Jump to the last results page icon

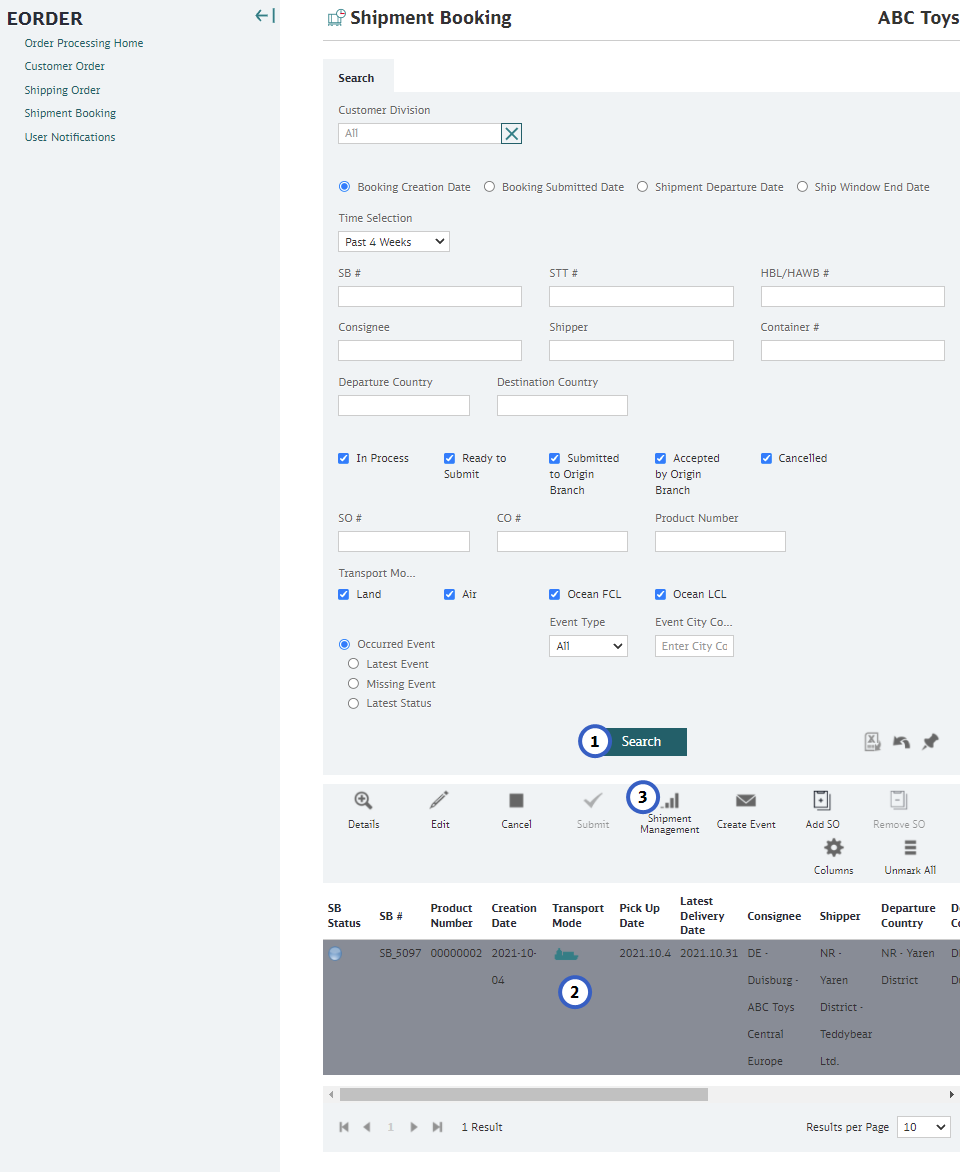[437, 1127]
